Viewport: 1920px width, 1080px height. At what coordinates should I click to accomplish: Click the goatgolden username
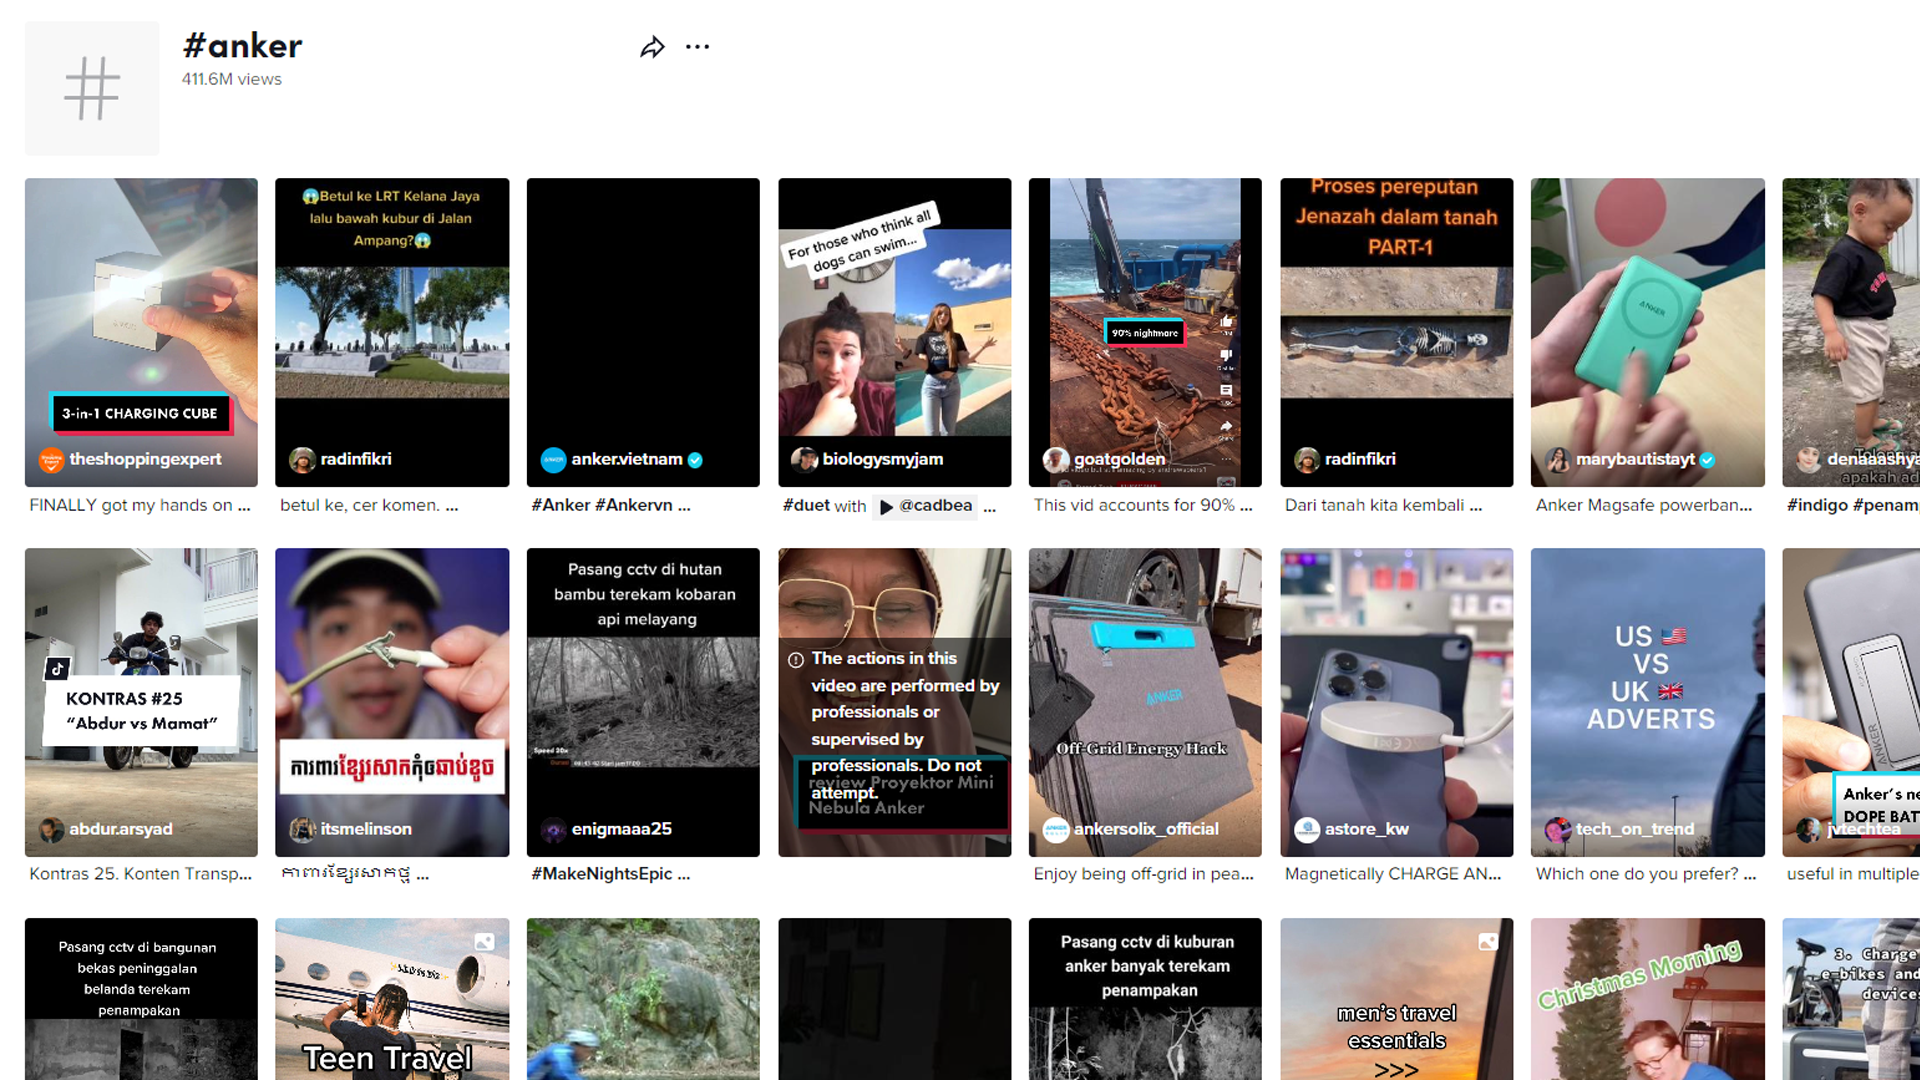(1119, 459)
